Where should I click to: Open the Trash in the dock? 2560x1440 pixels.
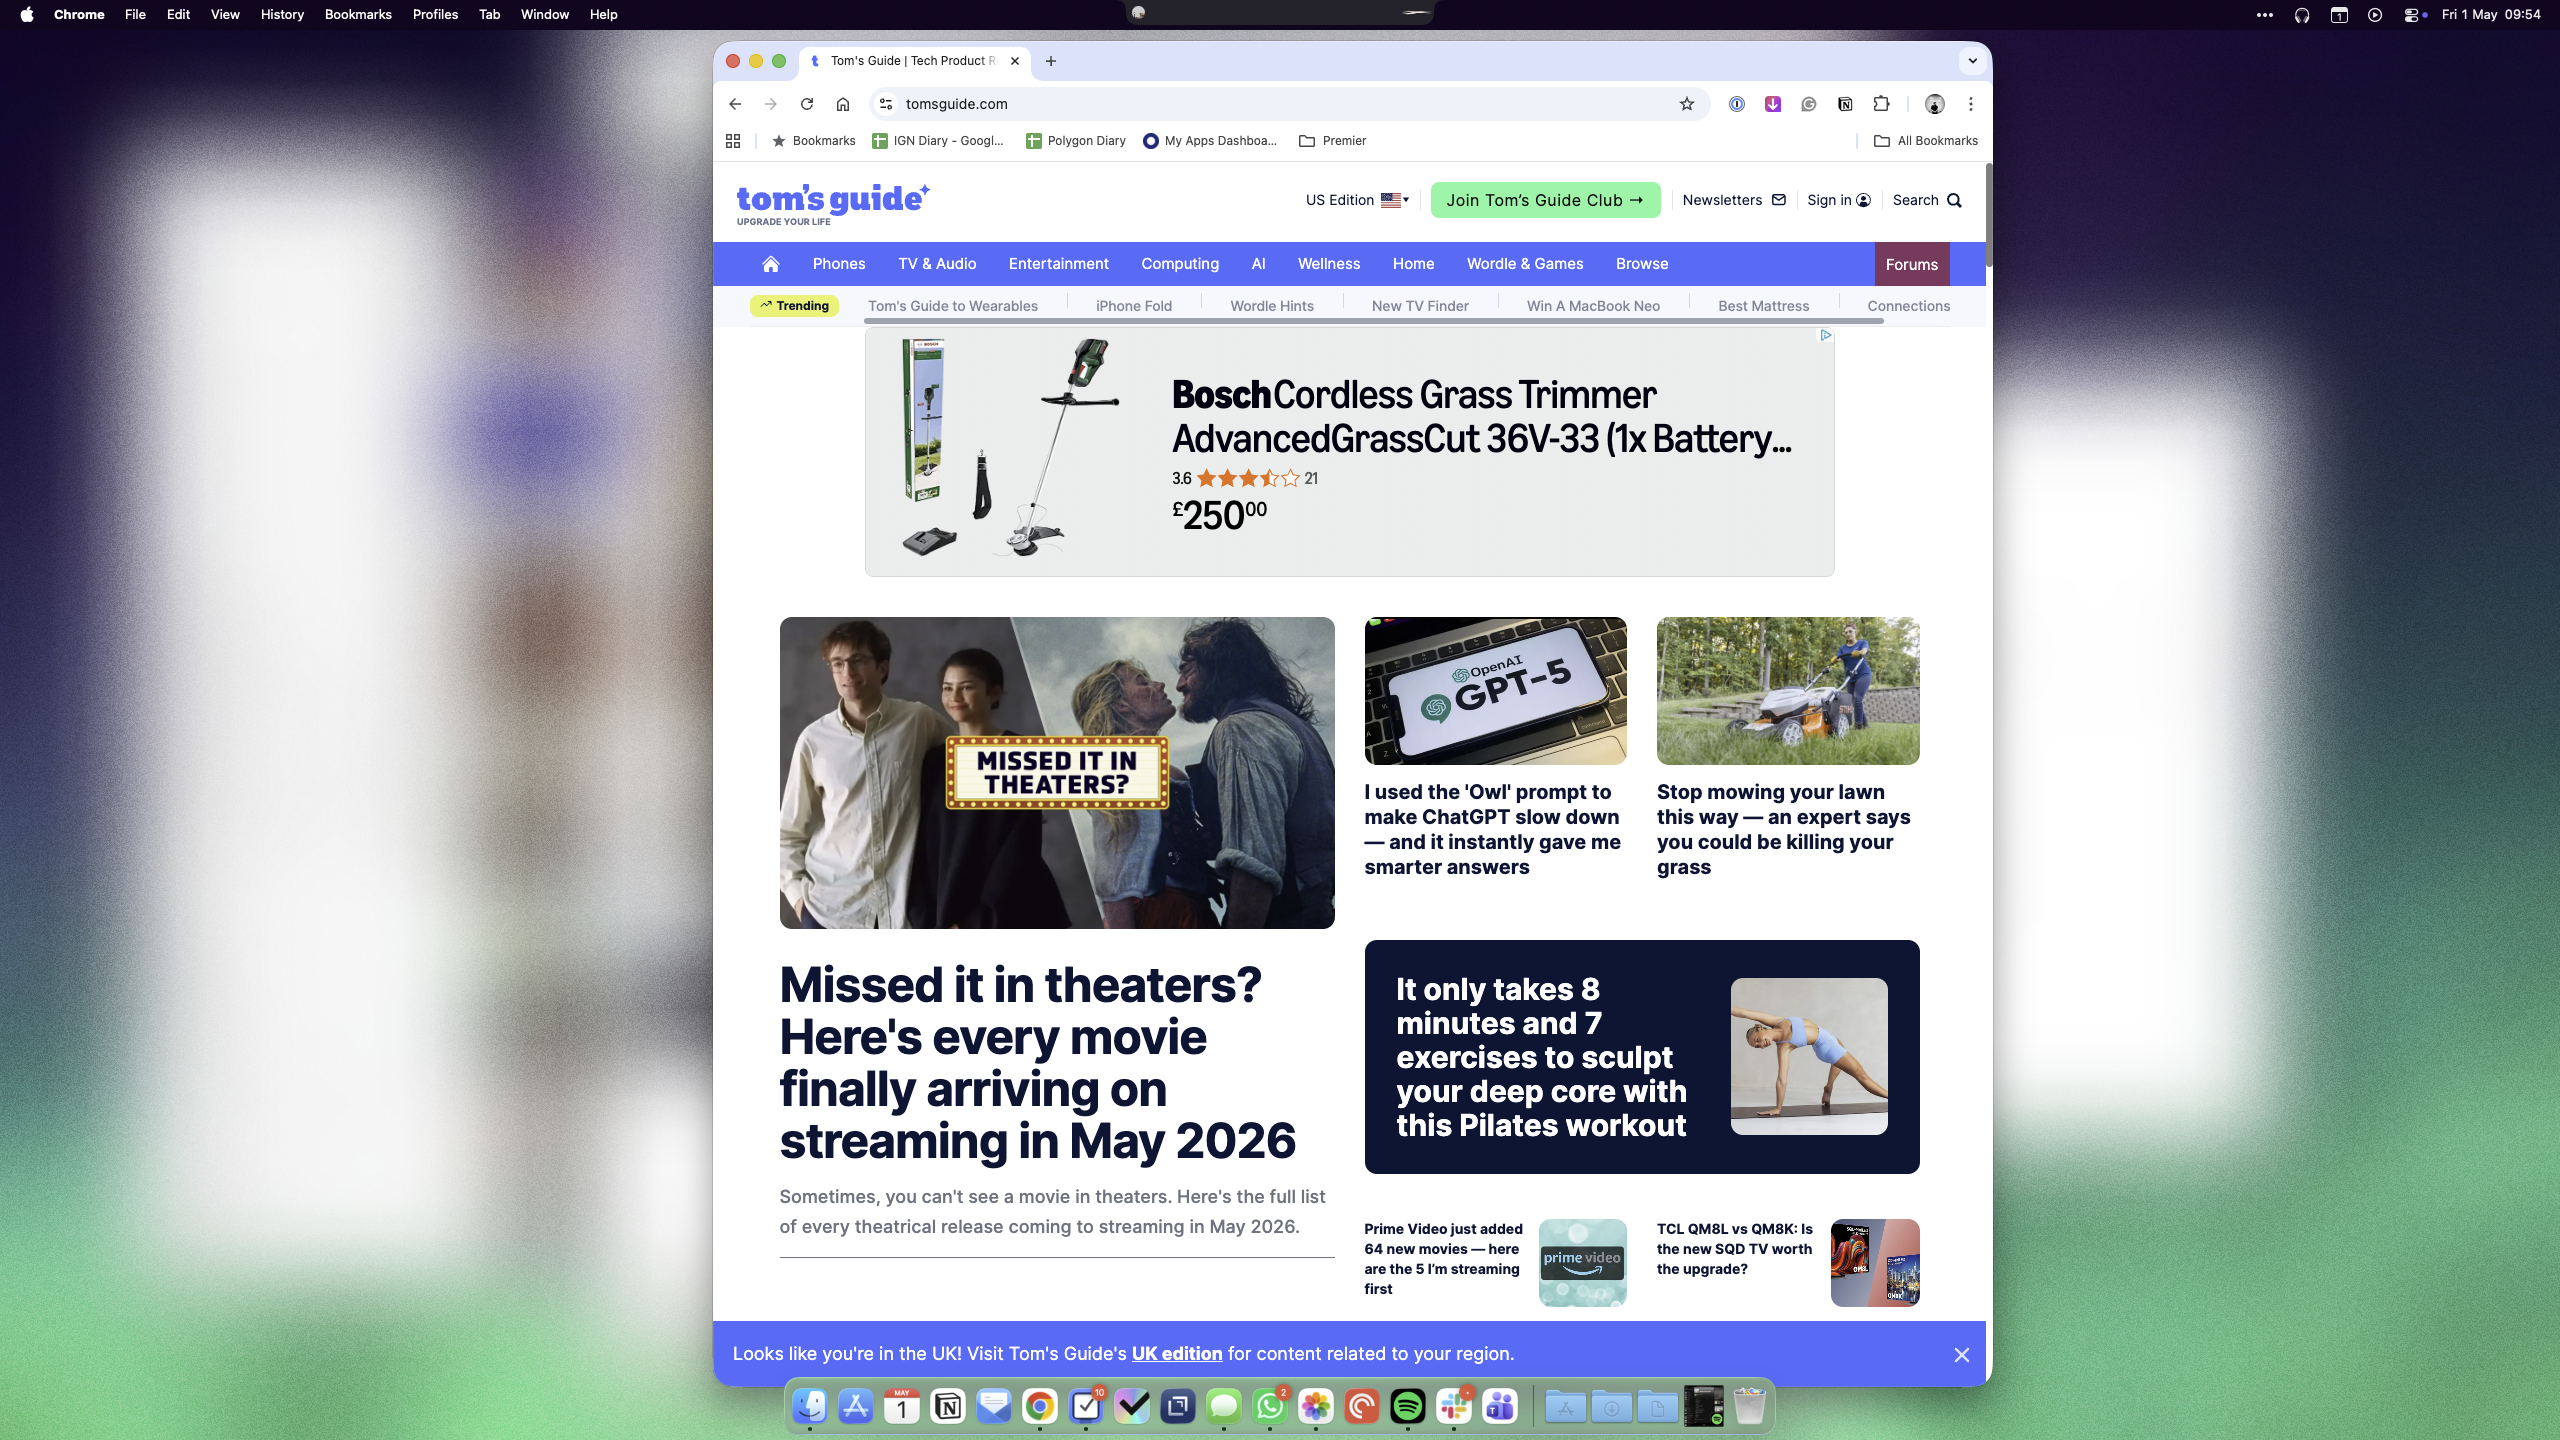tap(1749, 1407)
